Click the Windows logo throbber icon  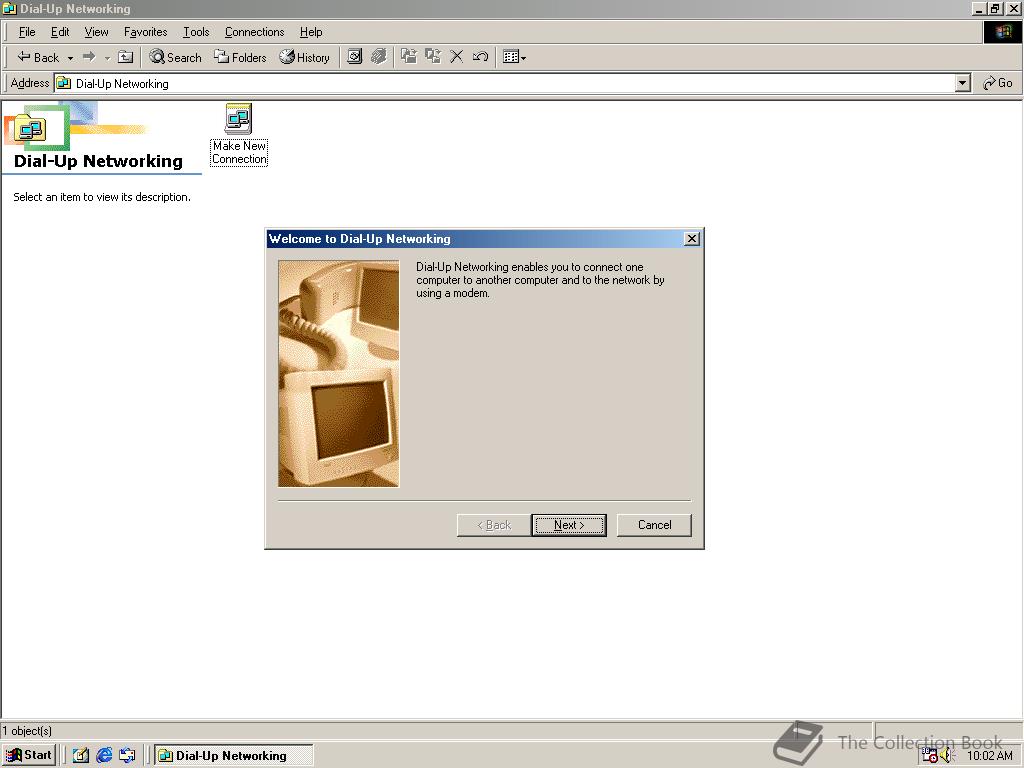coord(1002,32)
